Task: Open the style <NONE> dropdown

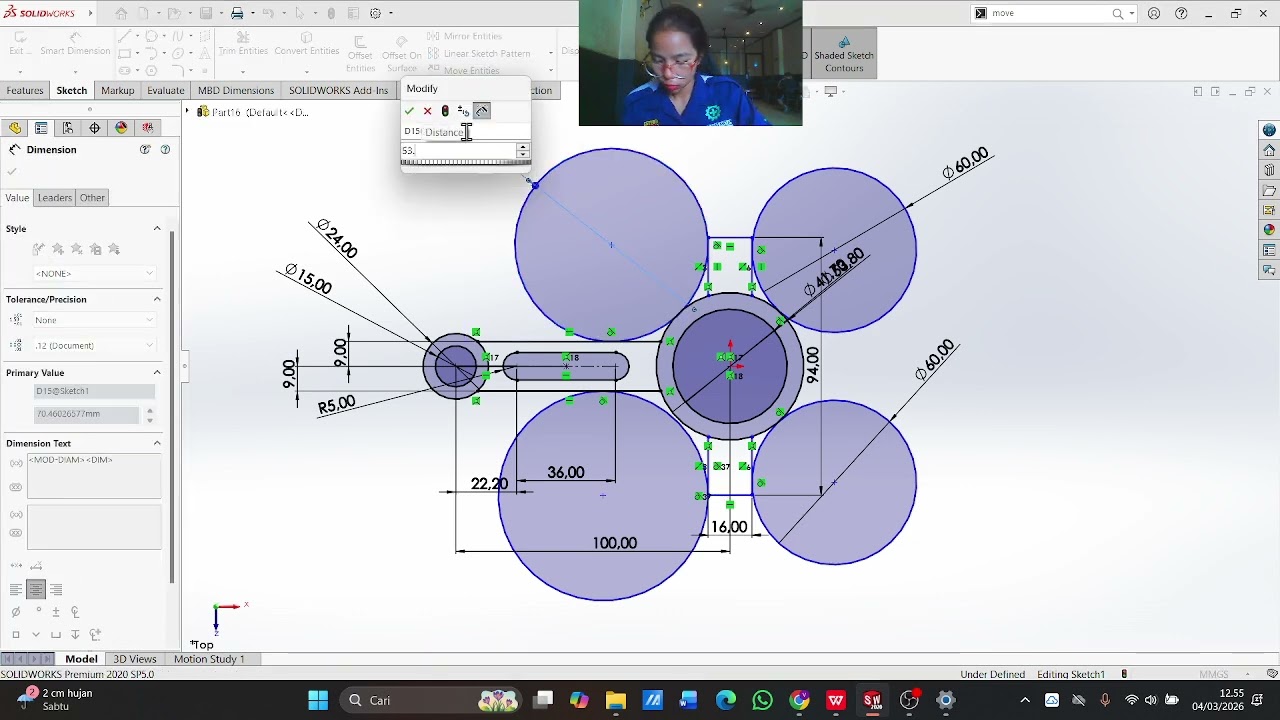Action: coord(94,273)
